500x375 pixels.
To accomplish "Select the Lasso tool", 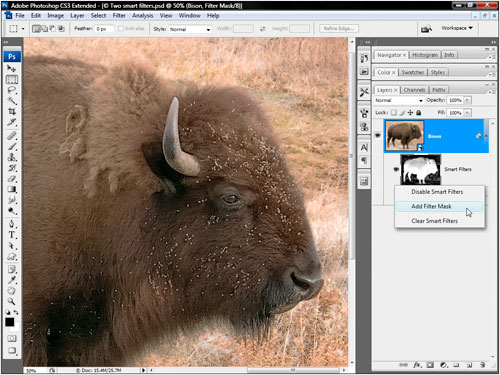I will pos(12,90).
